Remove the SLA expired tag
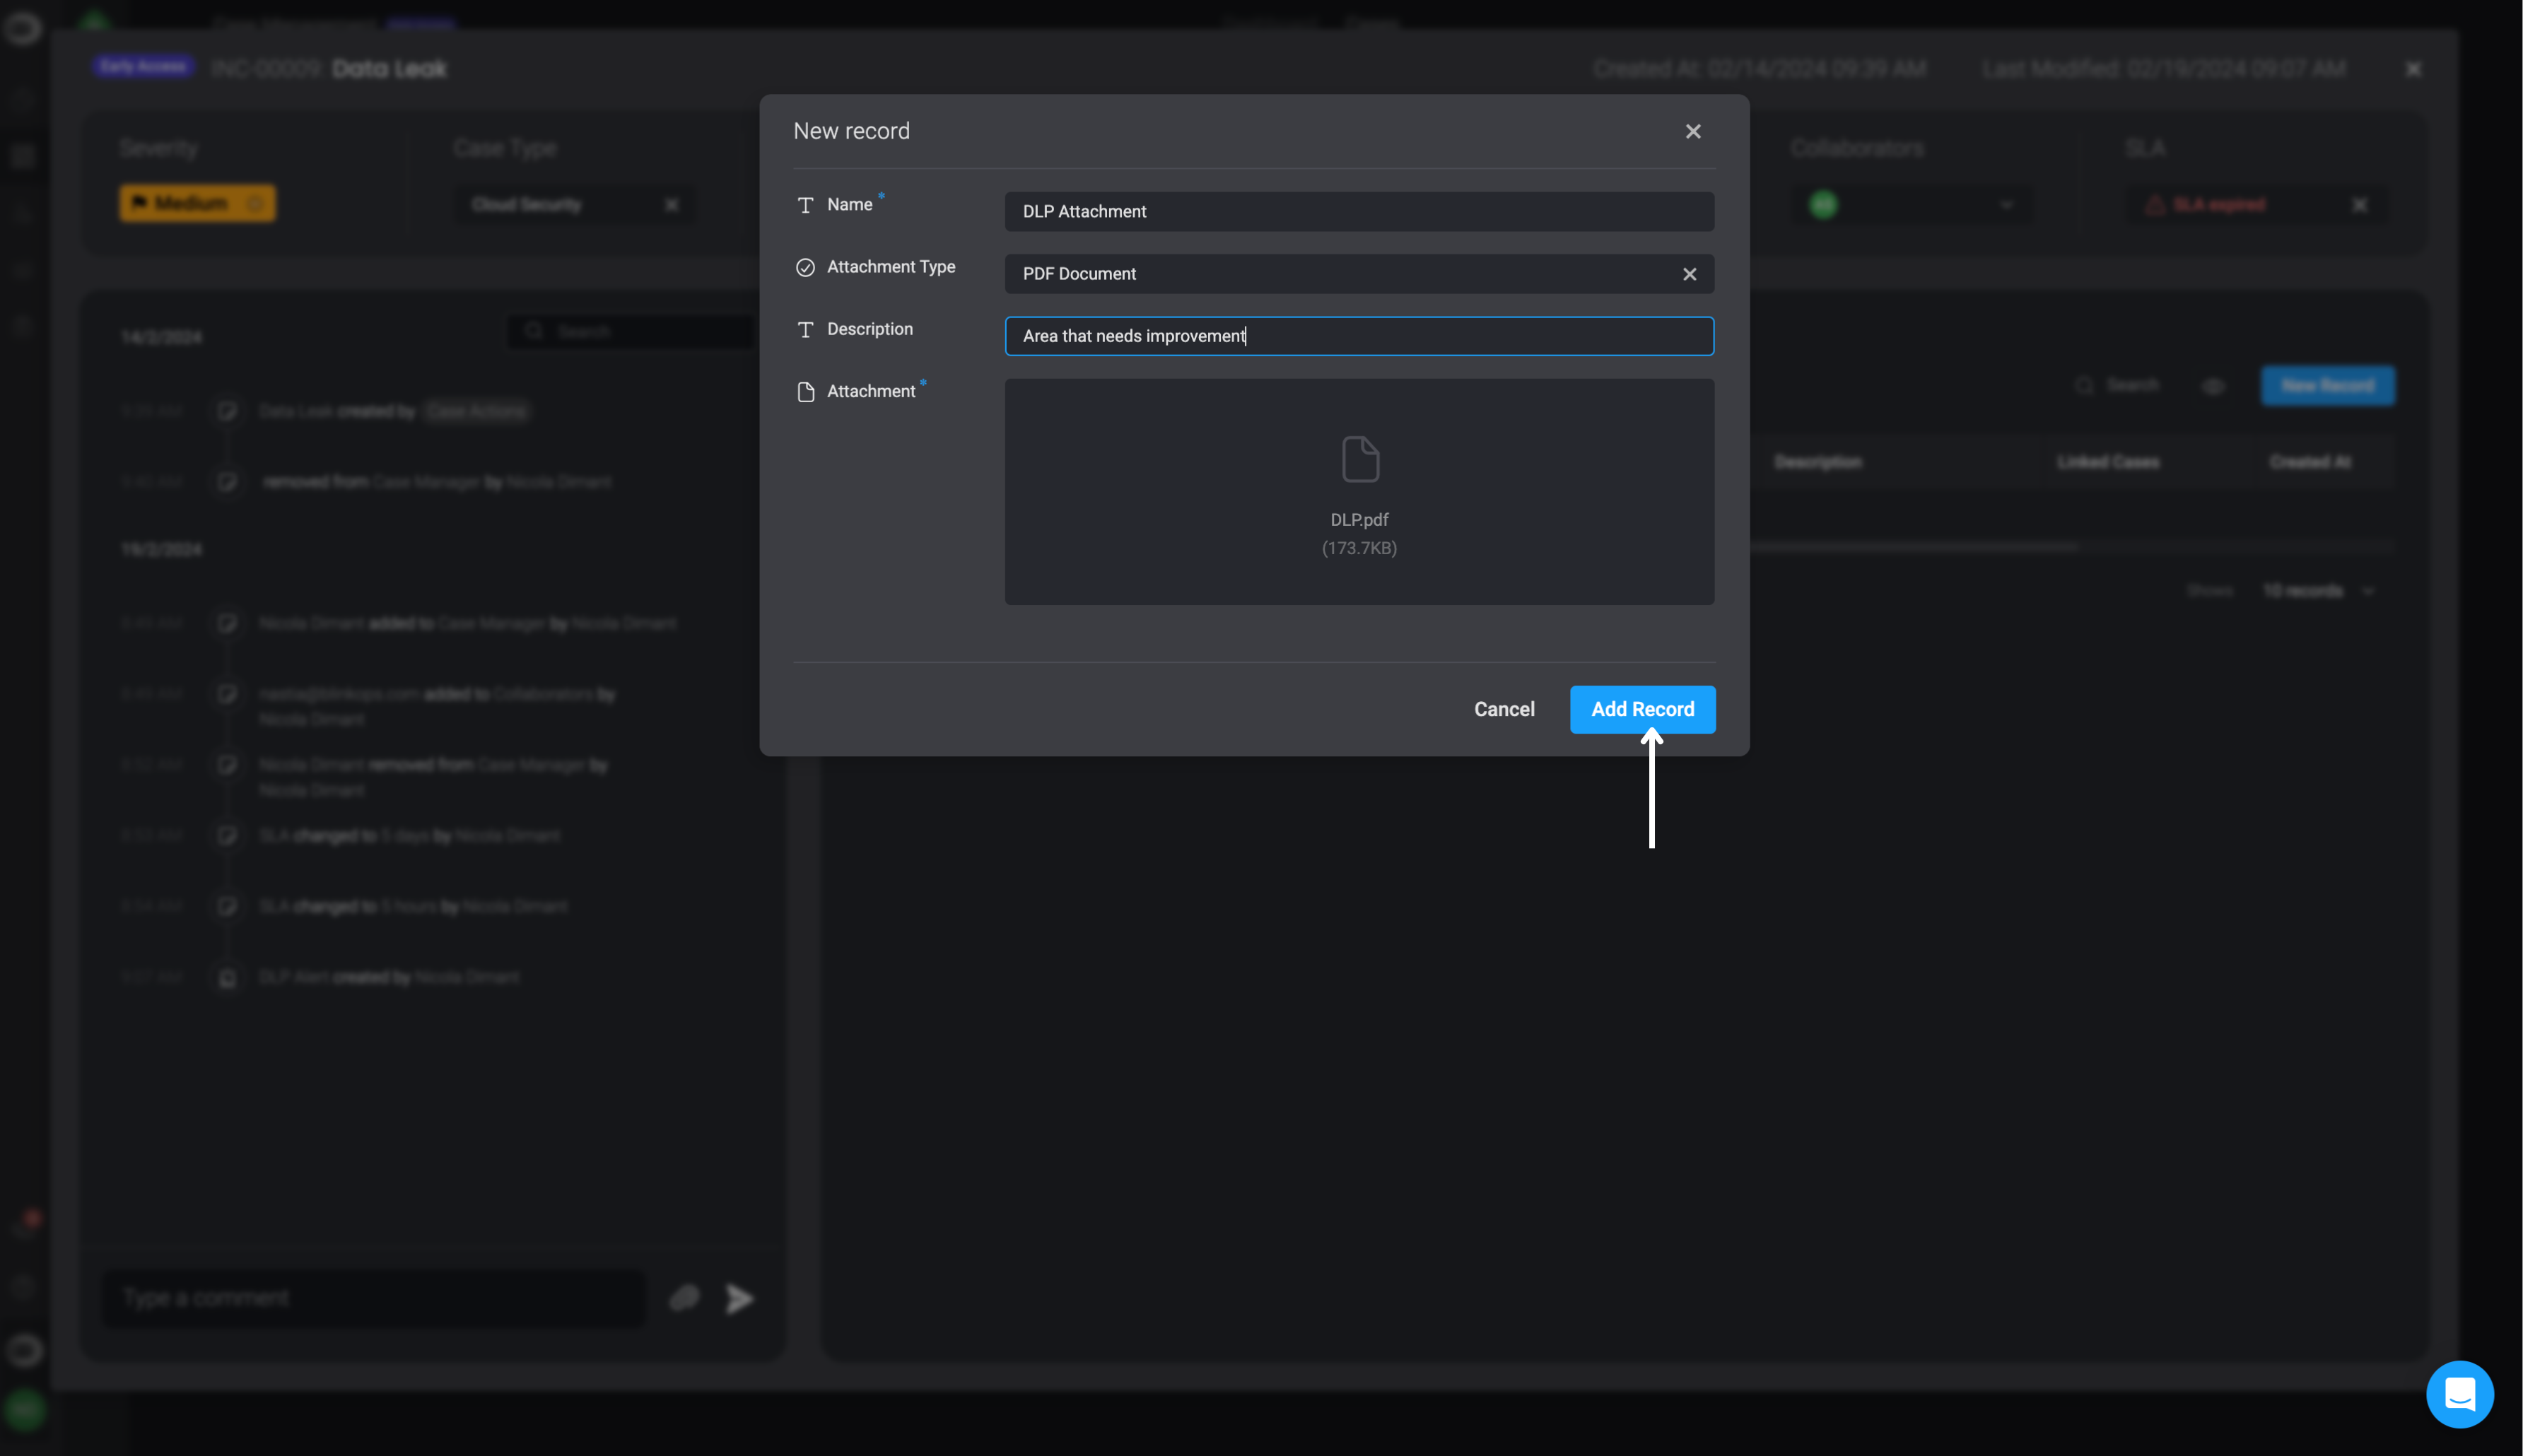 tap(2359, 205)
